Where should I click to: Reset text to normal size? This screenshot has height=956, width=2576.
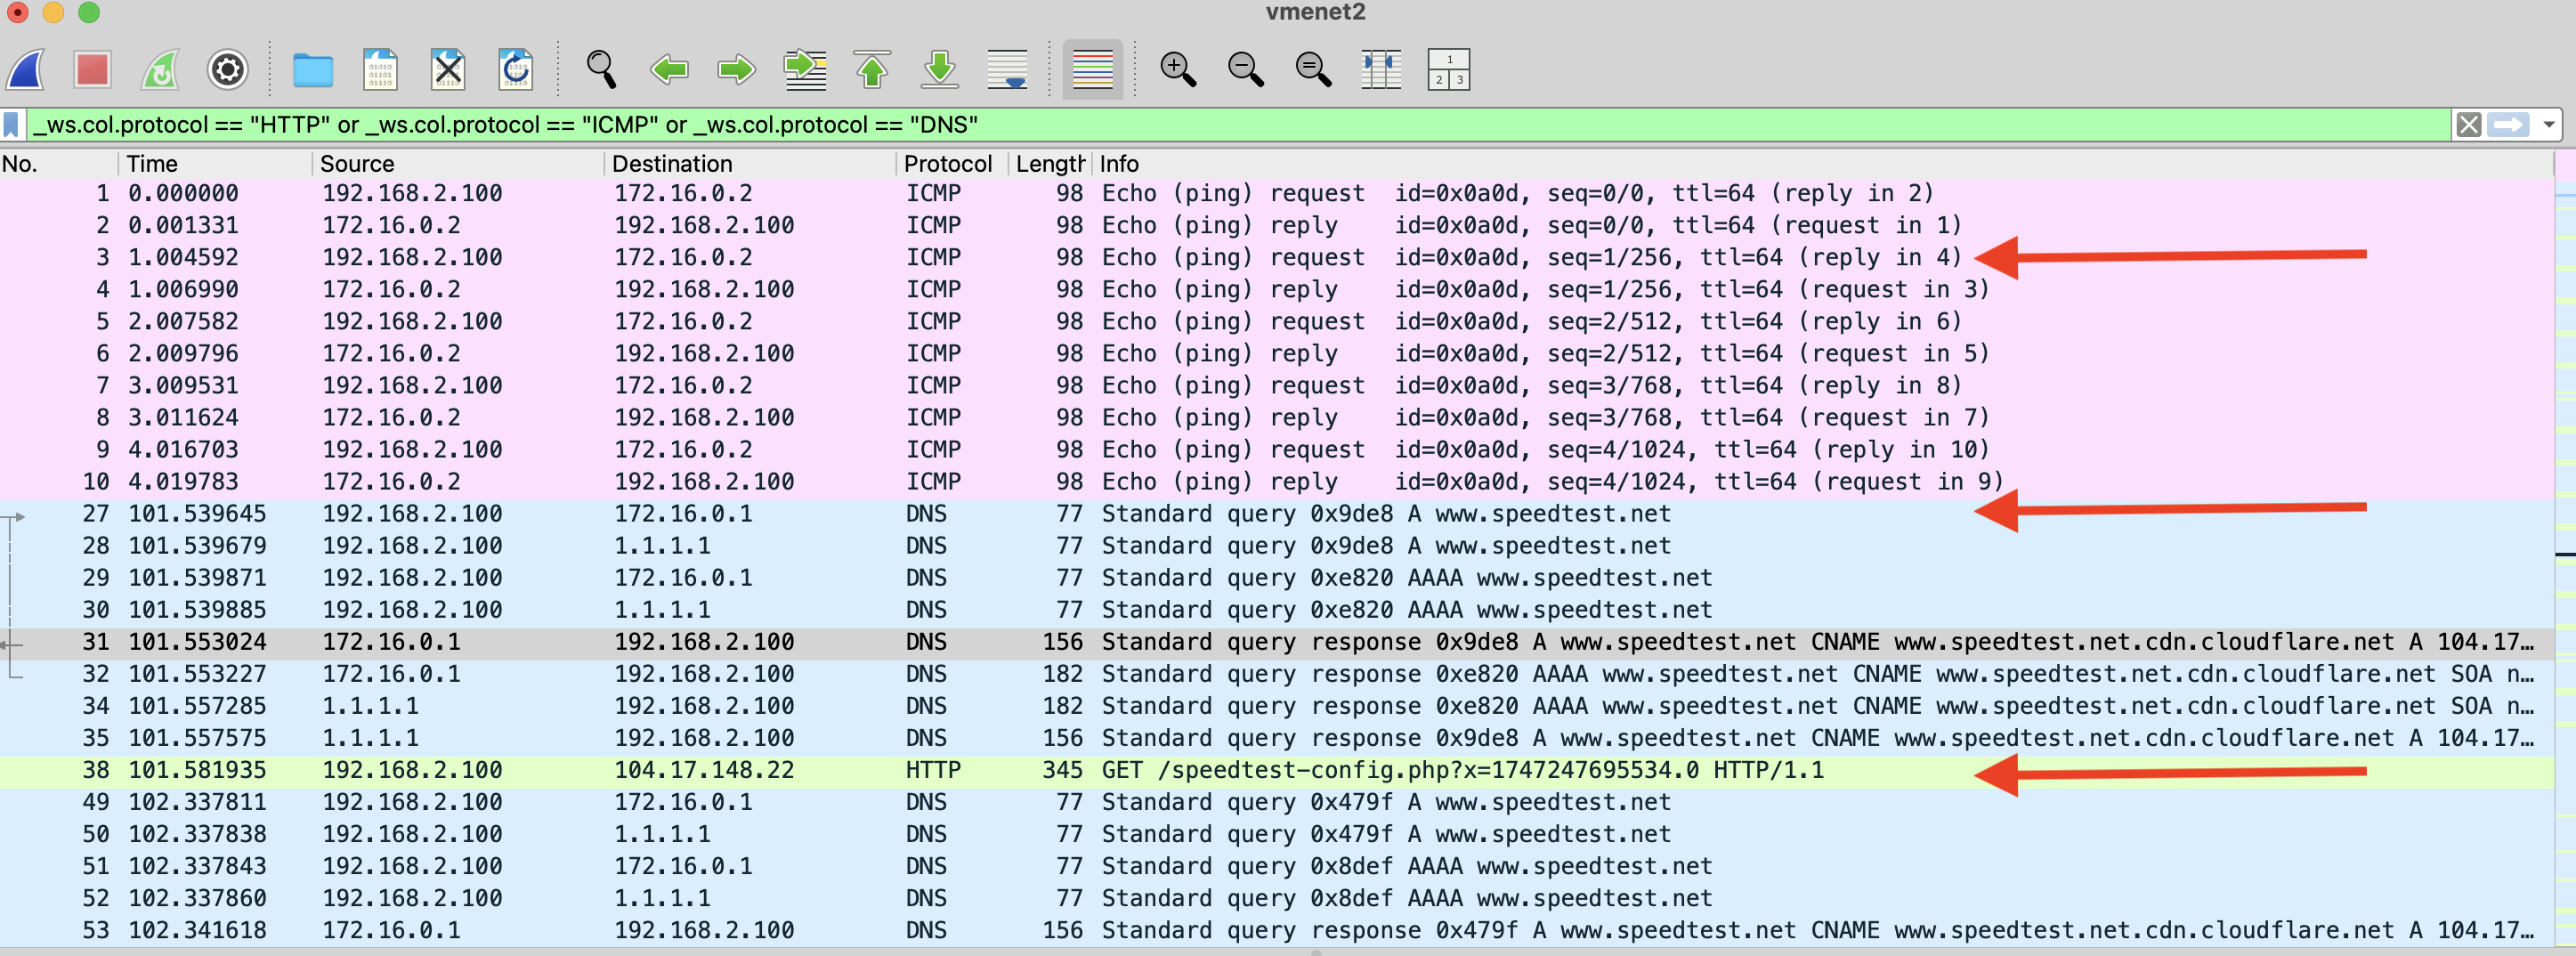pyautogui.click(x=1313, y=70)
